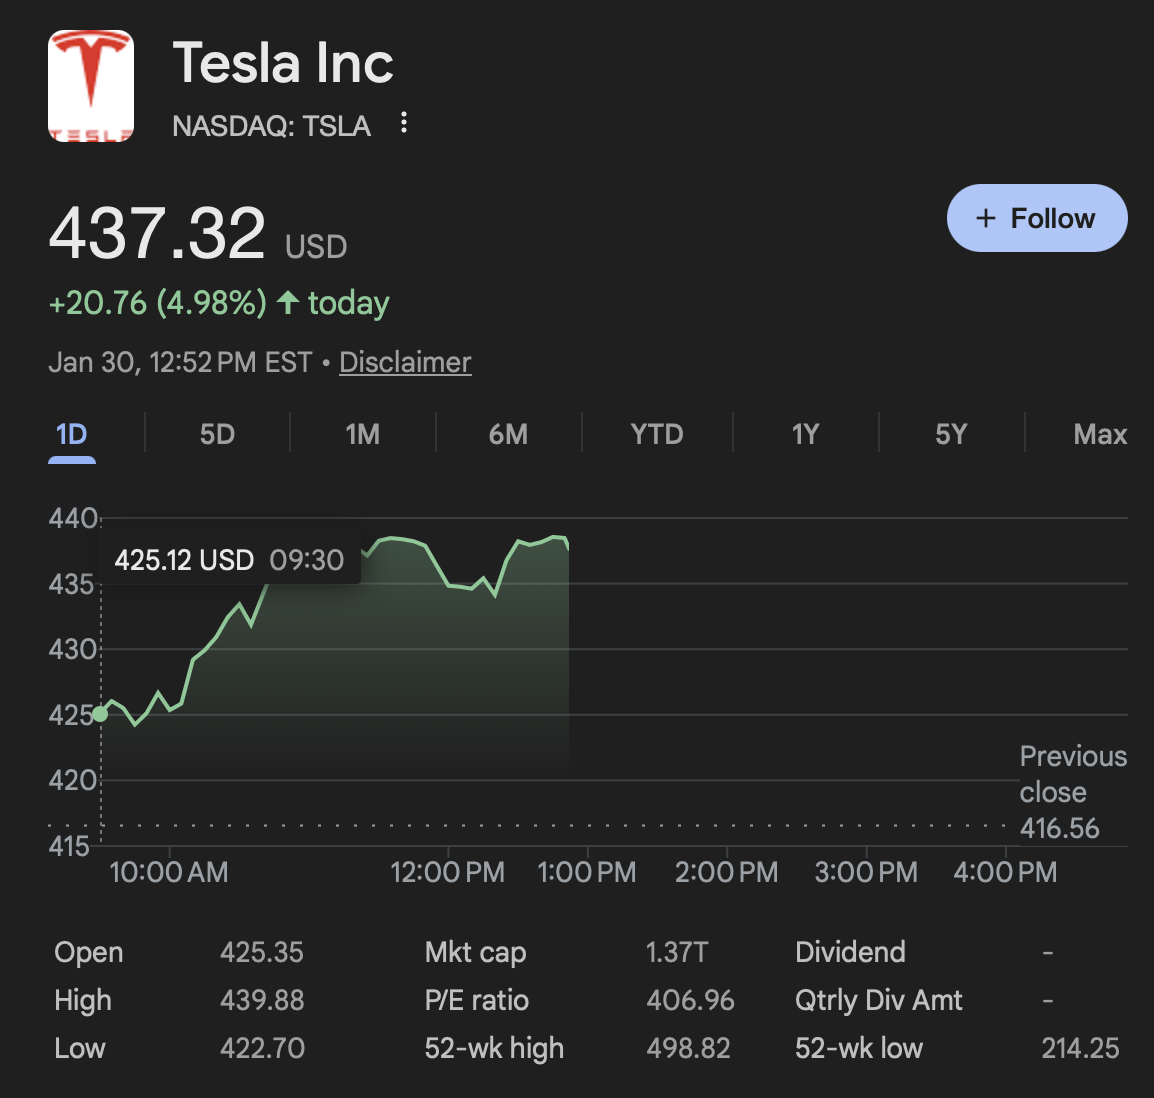Click the green data point at 09:30
Viewport: 1154px width, 1098px height.
coord(100,714)
